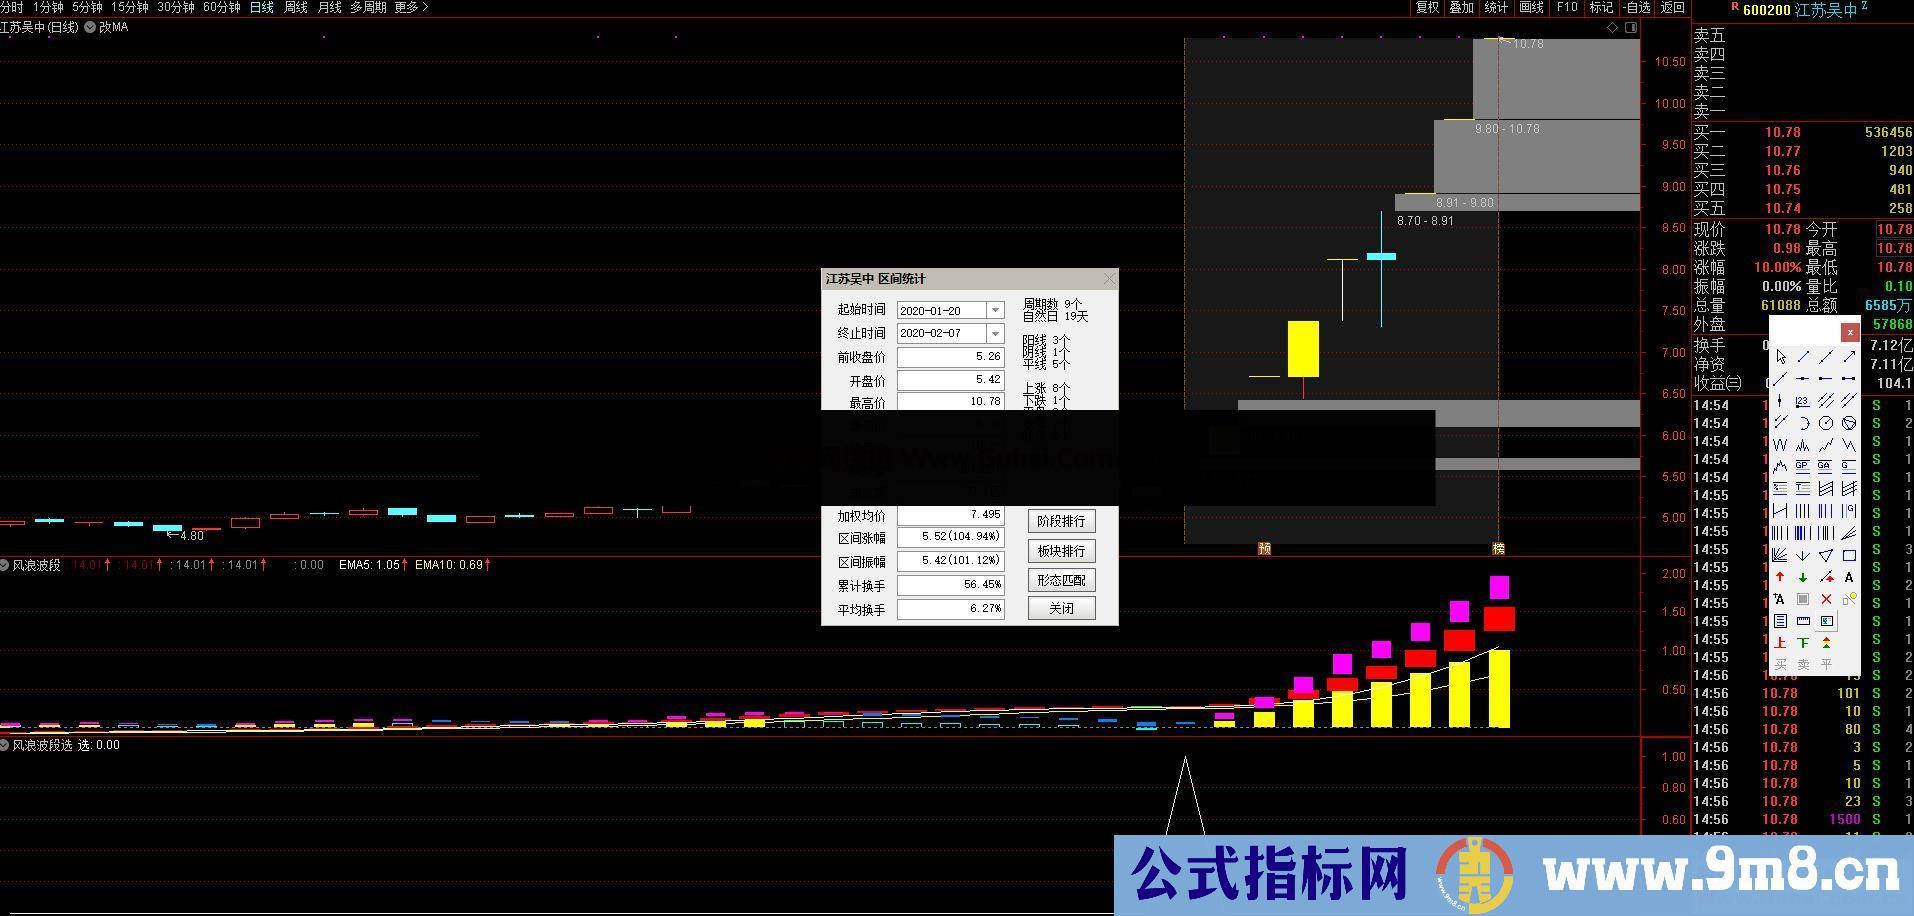
Task: Switch to 1分钟 period
Action: (x=48, y=7)
